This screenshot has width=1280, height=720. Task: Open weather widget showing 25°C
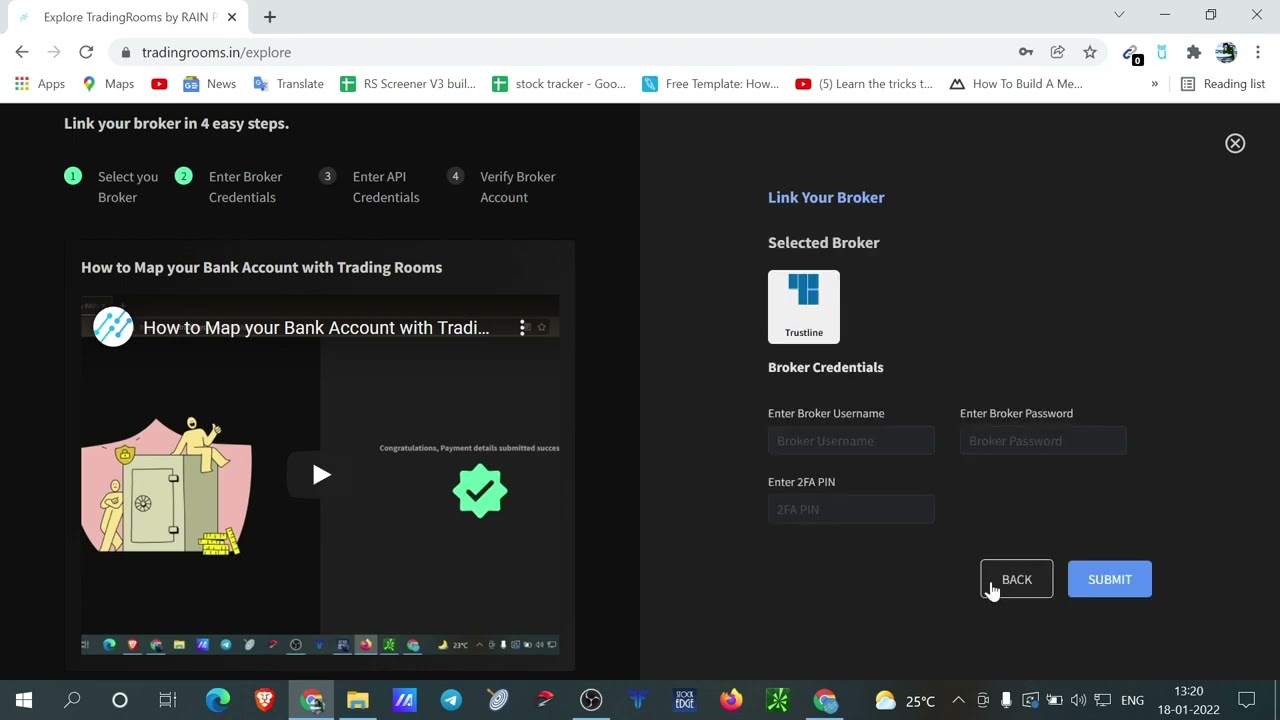tap(906, 700)
